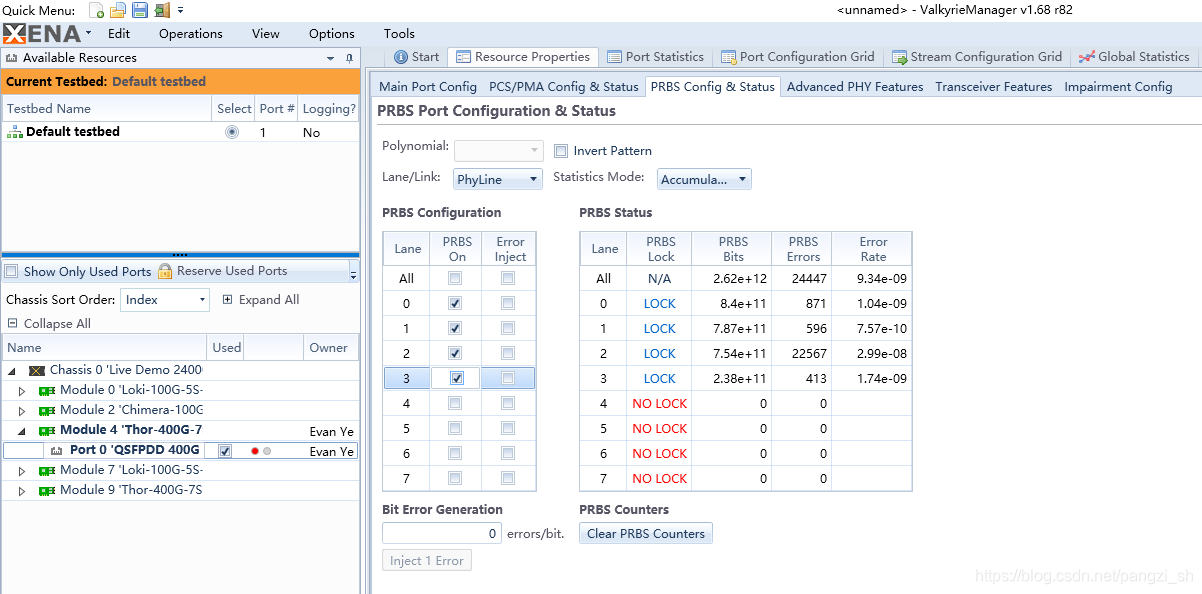The image size is (1202, 594).
Task: Pin the Available Resources panel
Action: [349, 58]
